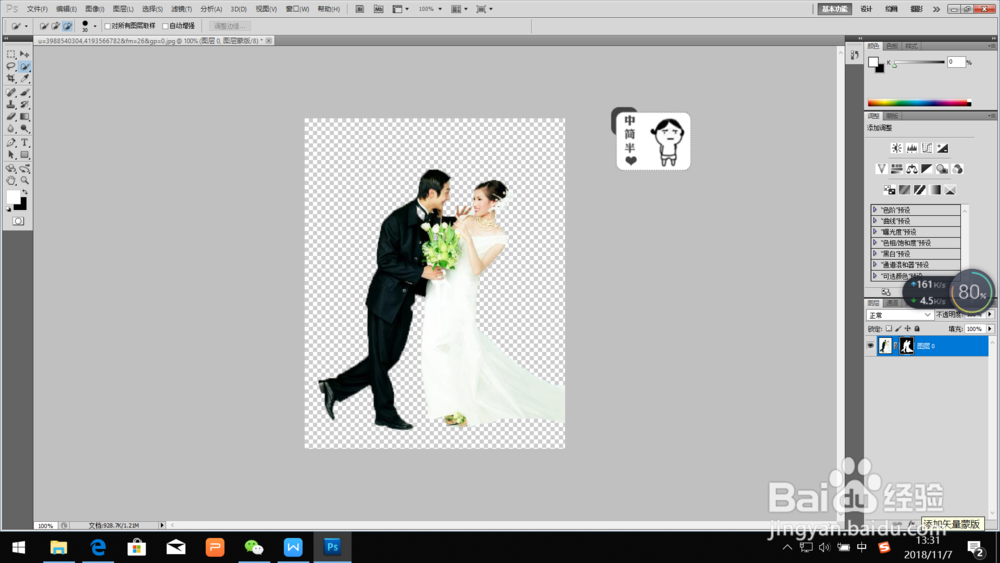Click the 基本功能 workspace button
Image resolution: width=1000 pixels, height=563 pixels.
[835, 9]
